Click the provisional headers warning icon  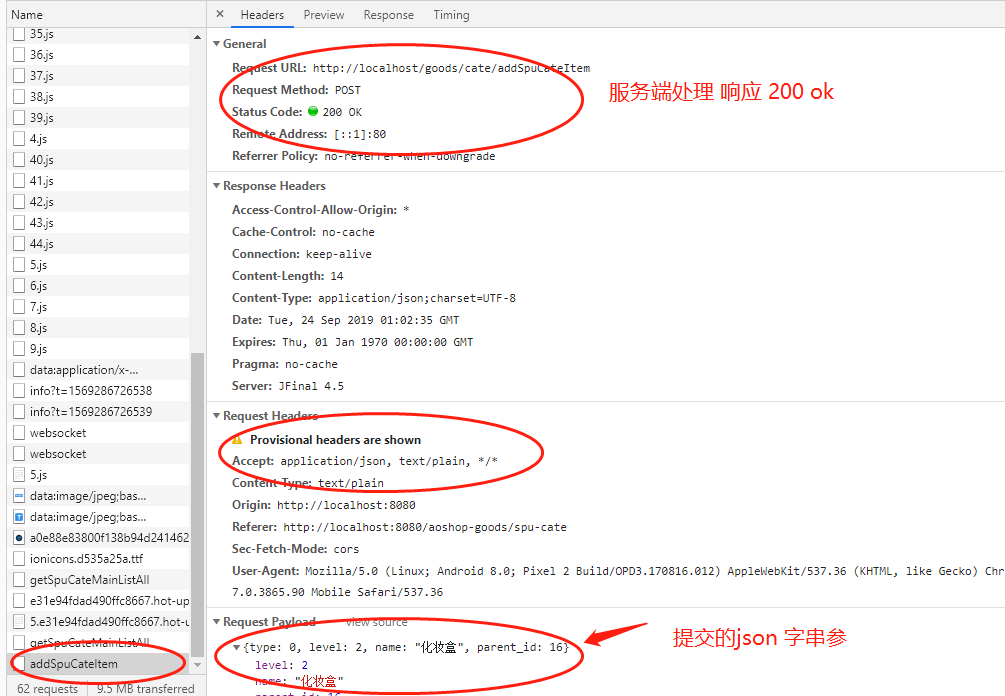tap(237, 440)
